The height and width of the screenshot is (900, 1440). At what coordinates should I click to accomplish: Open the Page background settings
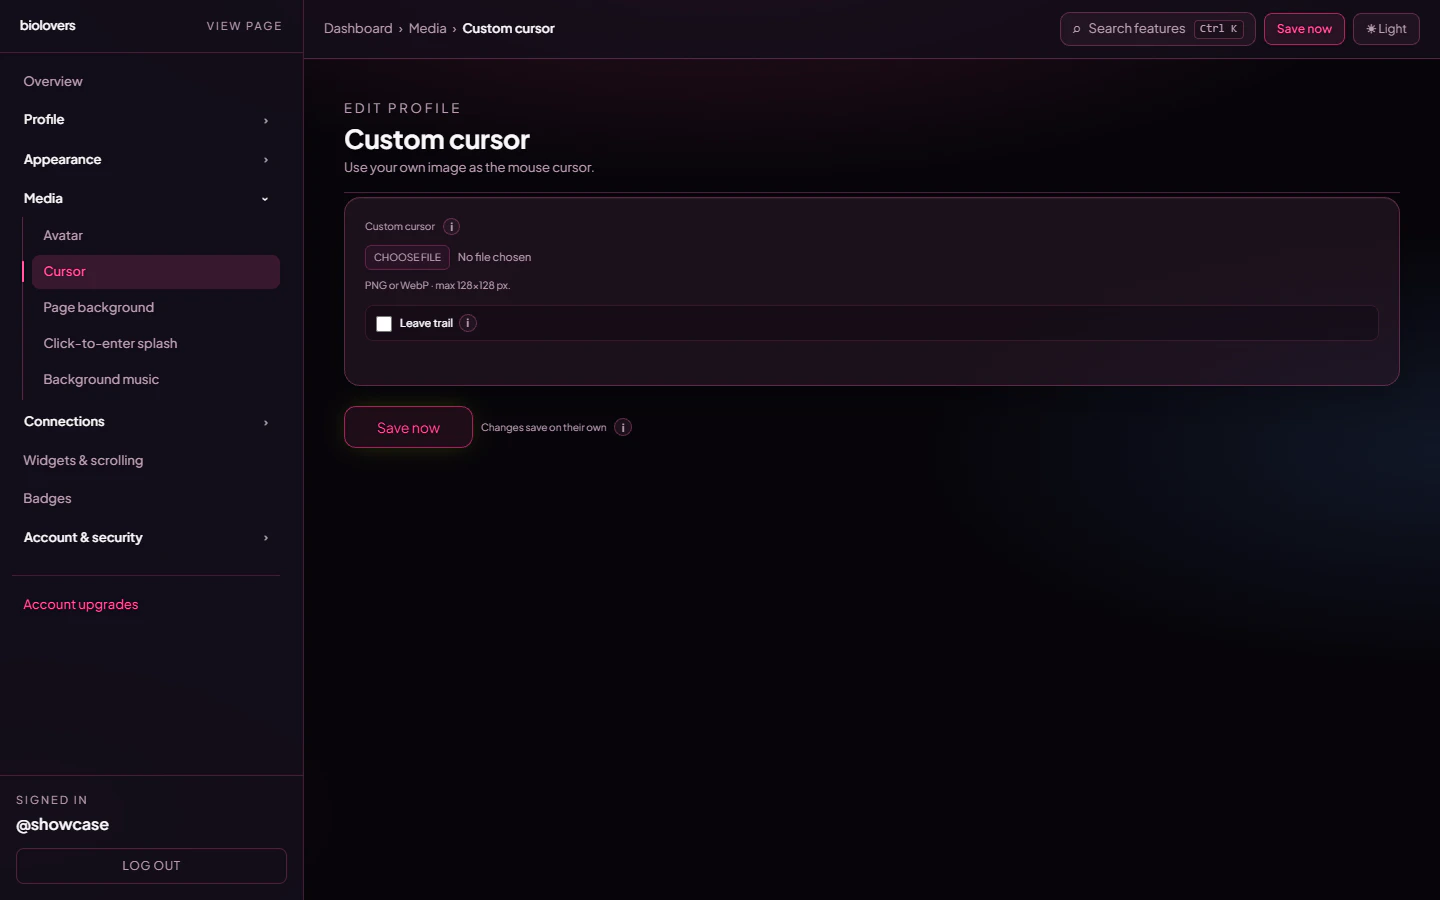click(98, 307)
